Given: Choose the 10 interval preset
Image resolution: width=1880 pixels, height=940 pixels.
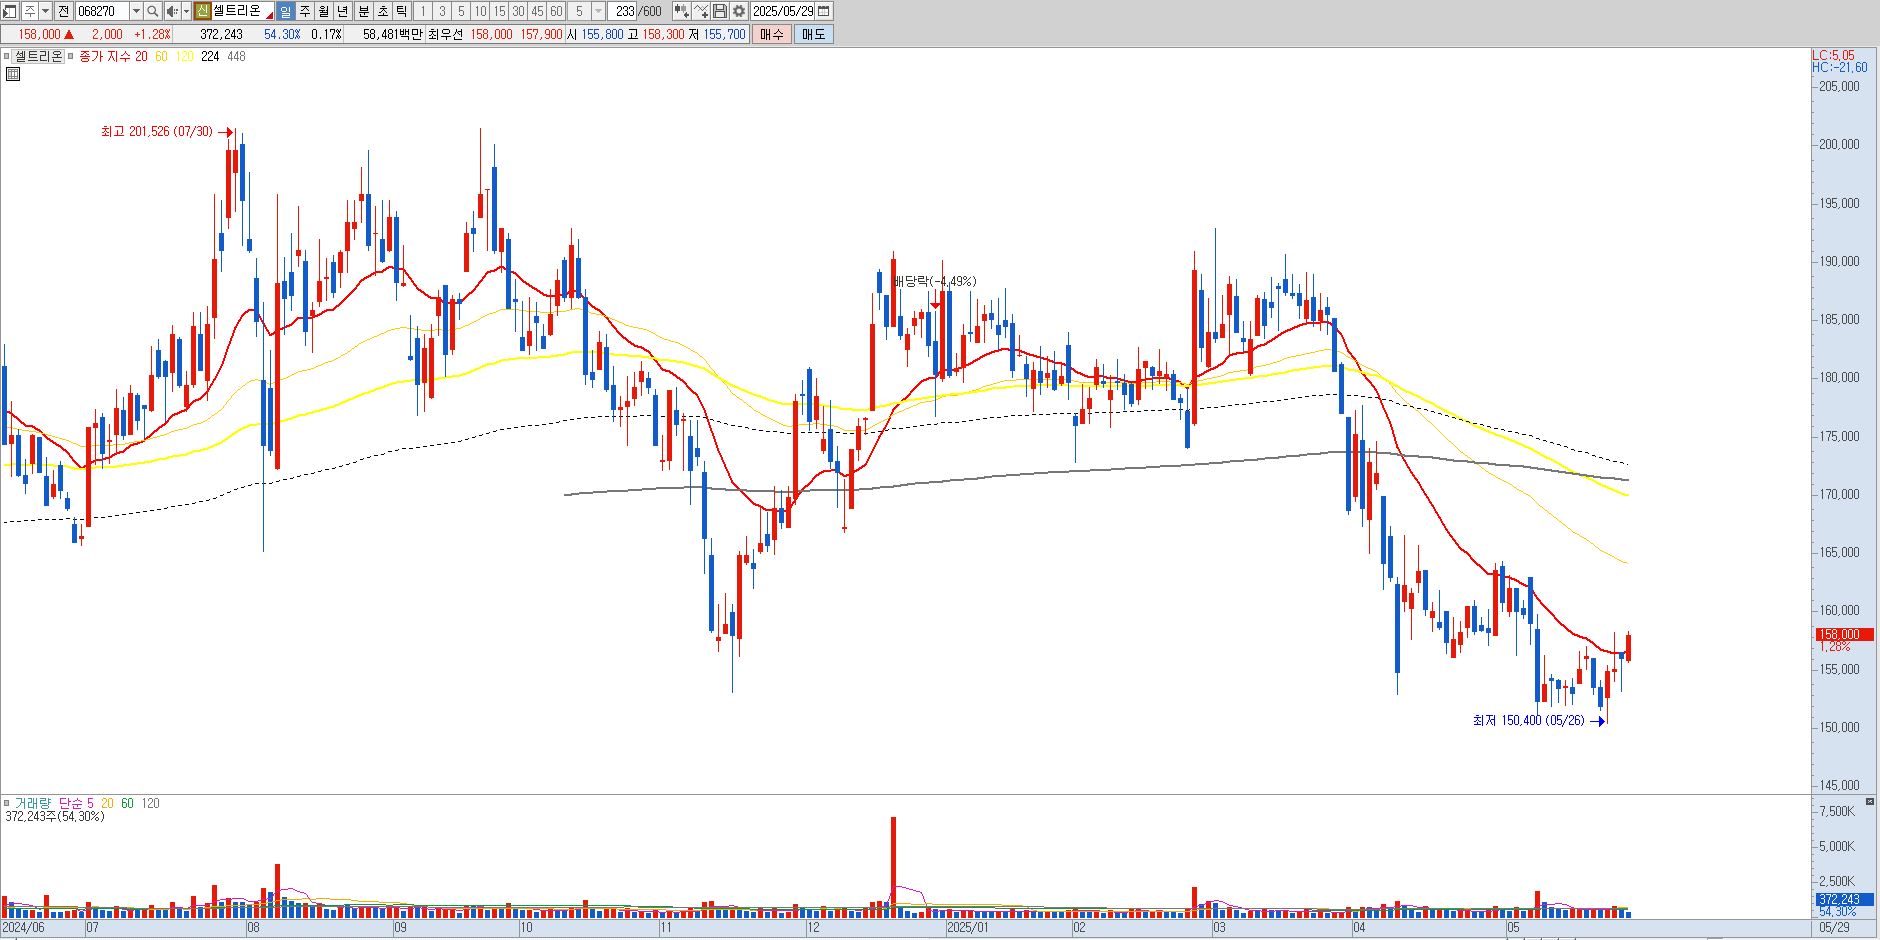Looking at the screenshot, I should [x=480, y=11].
